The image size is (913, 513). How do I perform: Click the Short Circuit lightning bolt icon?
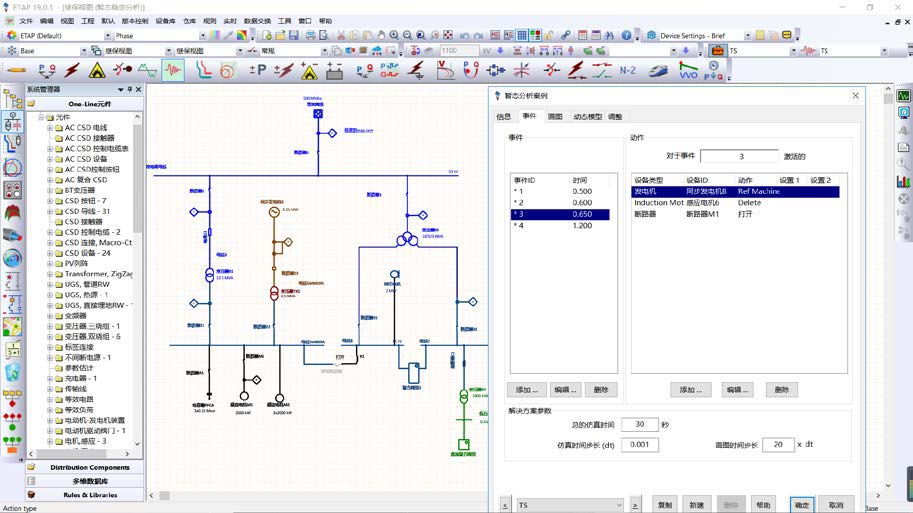(71, 70)
